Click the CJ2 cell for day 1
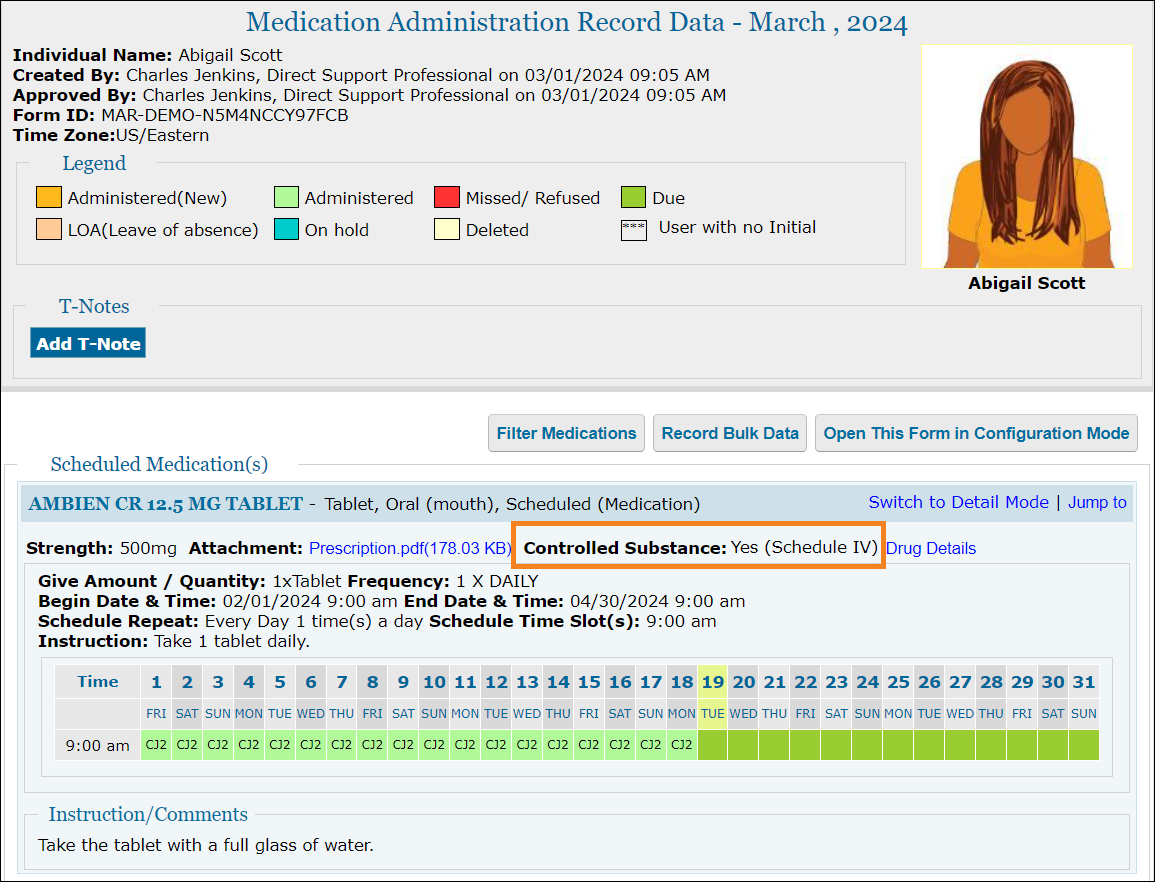This screenshot has width=1155, height=882. [156, 745]
